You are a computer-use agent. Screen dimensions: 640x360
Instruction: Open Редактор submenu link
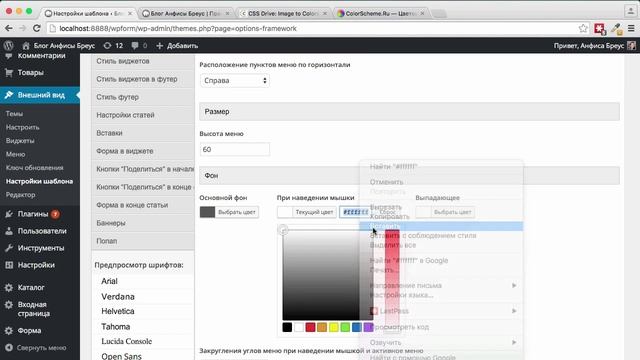click(x=20, y=195)
